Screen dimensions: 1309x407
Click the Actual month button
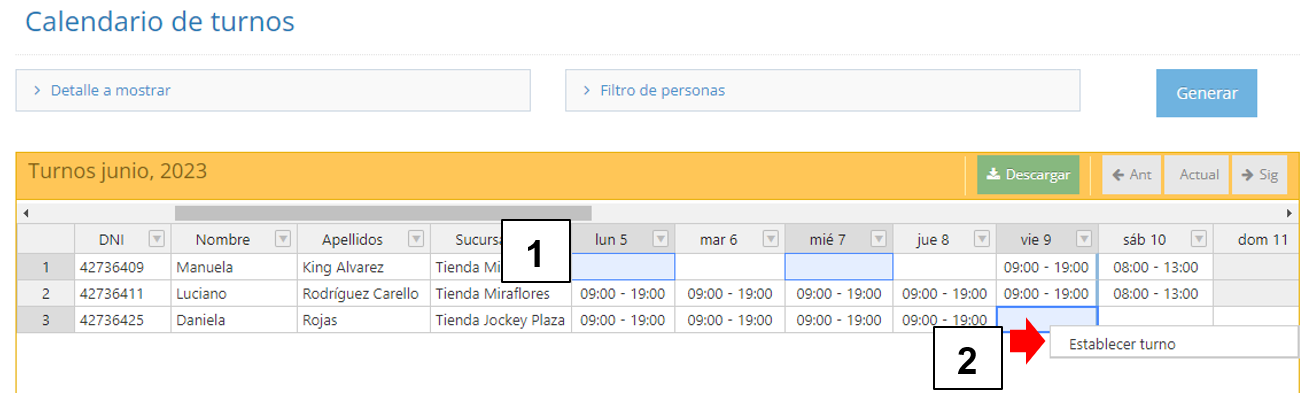pyautogui.click(x=1199, y=175)
